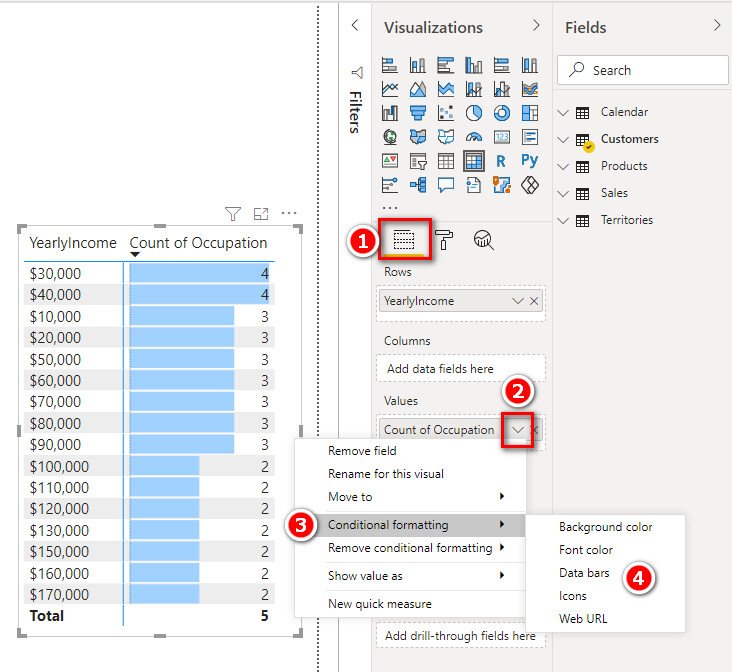Select the Table visual
The image size is (732, 672).
click(446, 161)
